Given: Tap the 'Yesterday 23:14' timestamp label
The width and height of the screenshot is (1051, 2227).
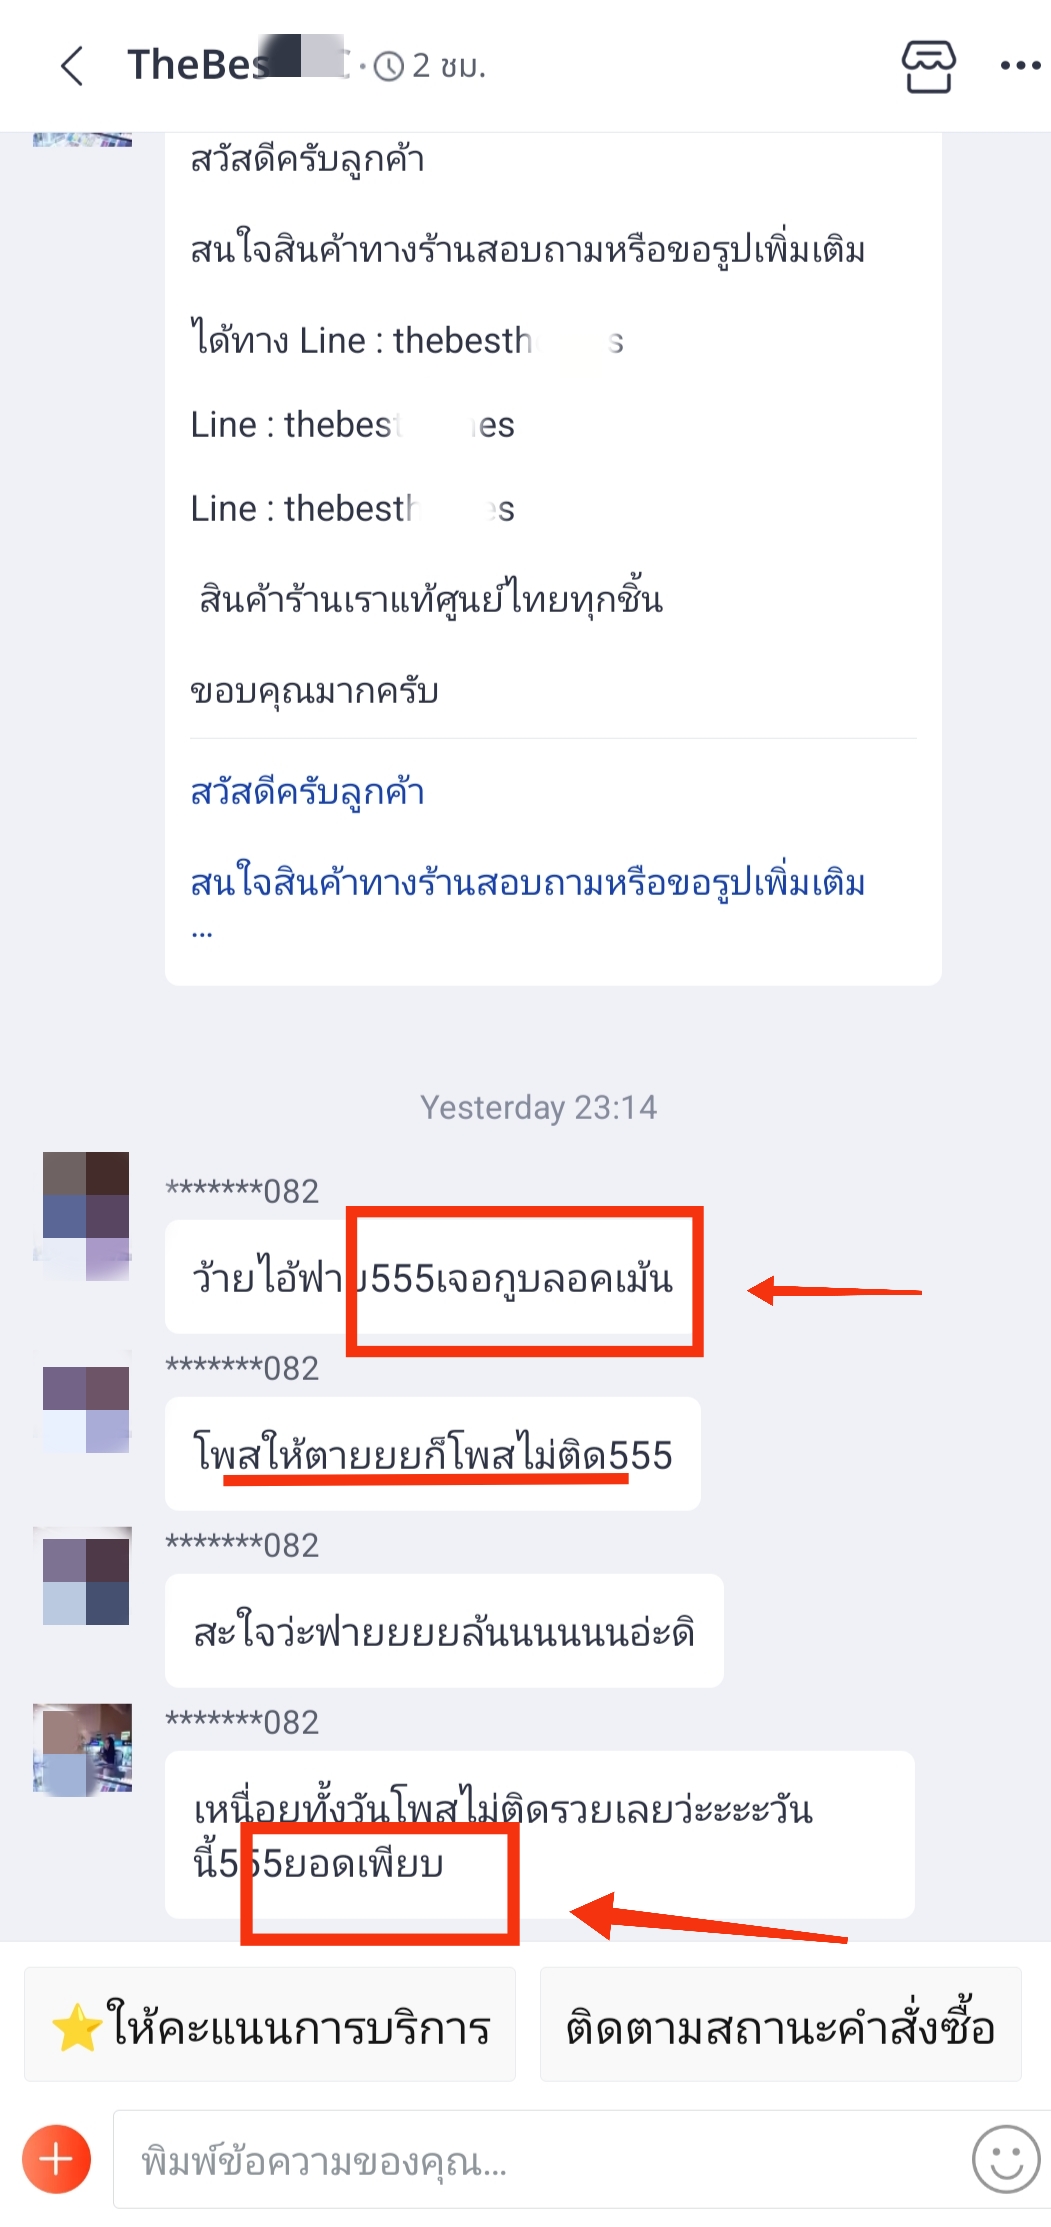Looking at the screenshot, I should (538, 1107).
